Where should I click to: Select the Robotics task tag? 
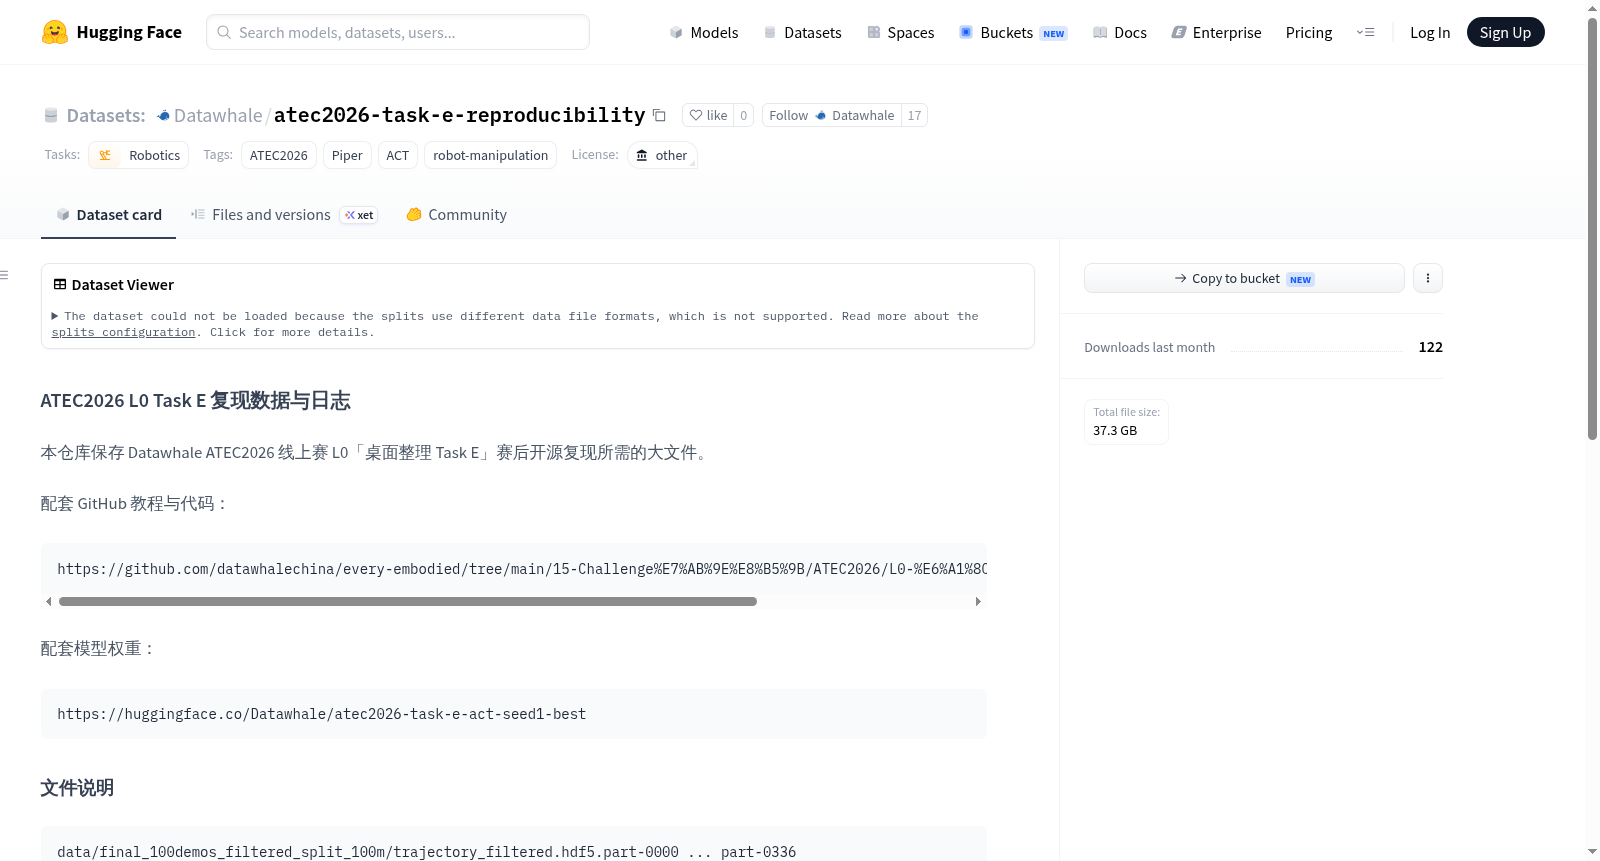[139, 155]
